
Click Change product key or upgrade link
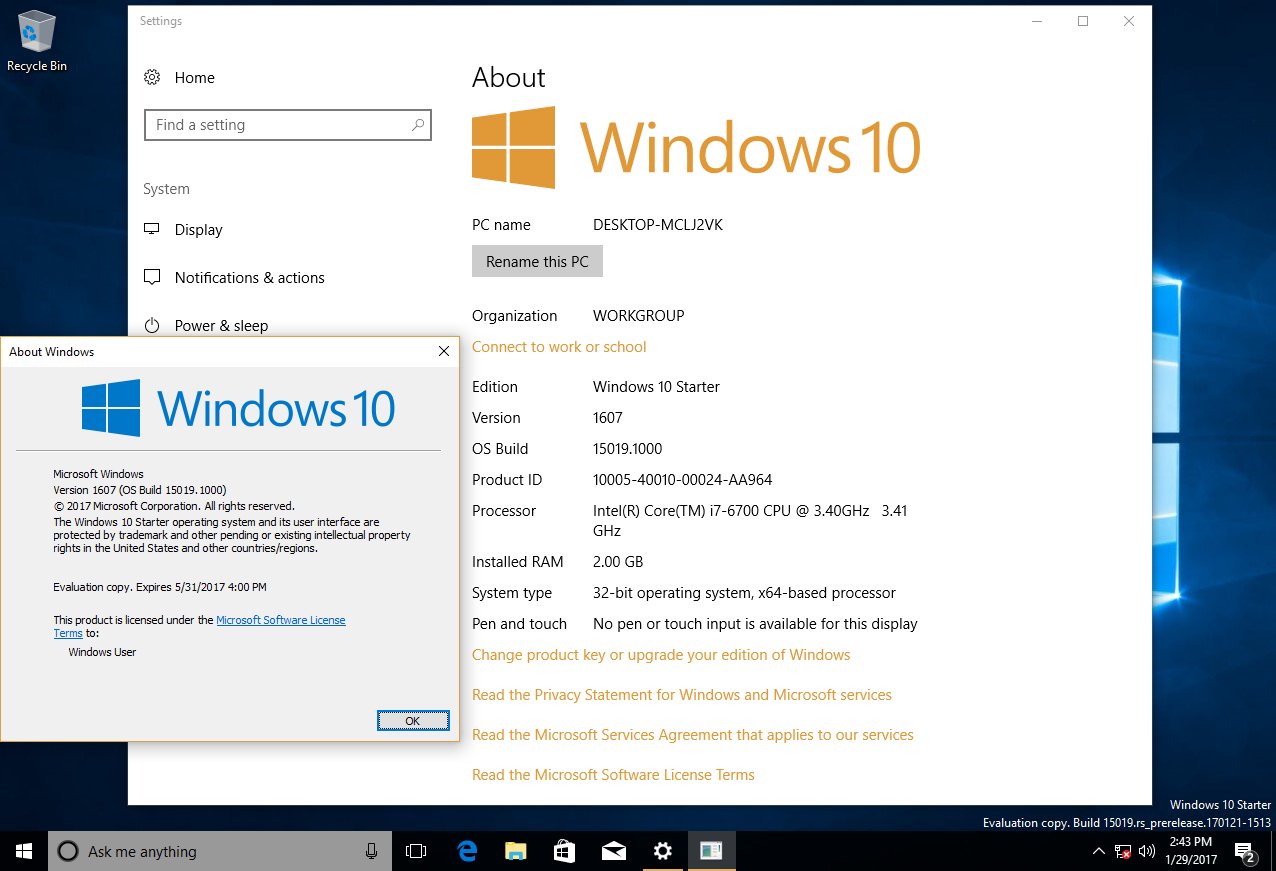point(661,654)
